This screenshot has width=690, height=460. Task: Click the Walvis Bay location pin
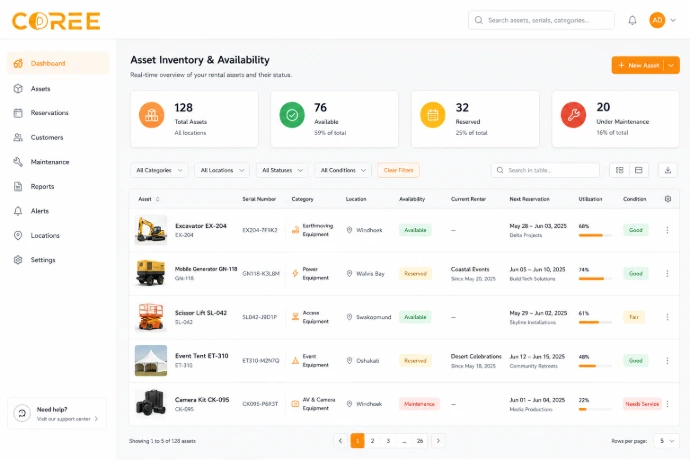coord(349,273)
